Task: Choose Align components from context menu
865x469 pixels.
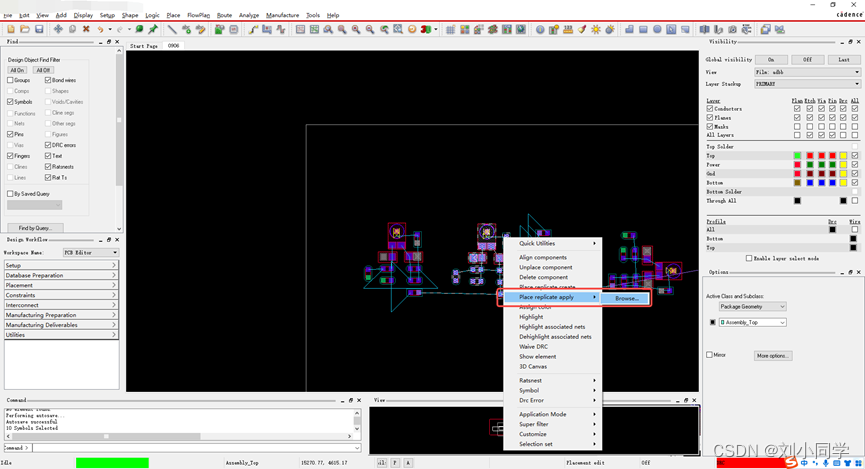Action: point(543,257)
